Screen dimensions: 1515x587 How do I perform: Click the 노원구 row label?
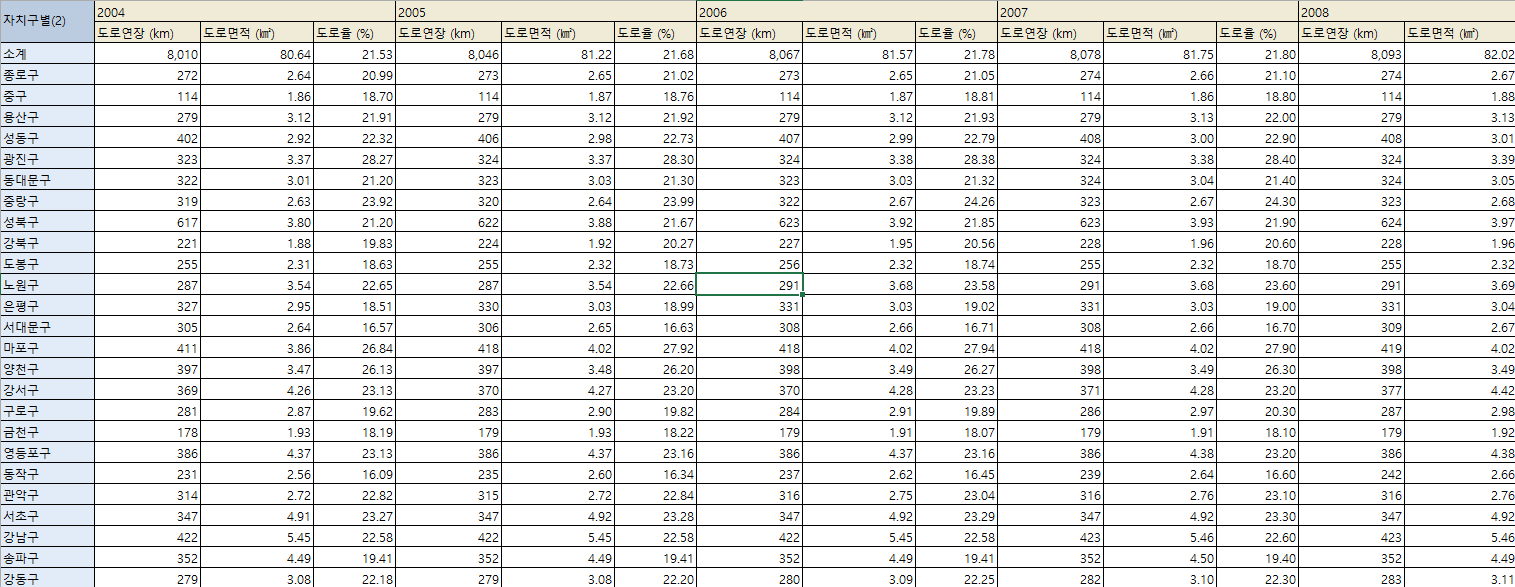[47, 285]
